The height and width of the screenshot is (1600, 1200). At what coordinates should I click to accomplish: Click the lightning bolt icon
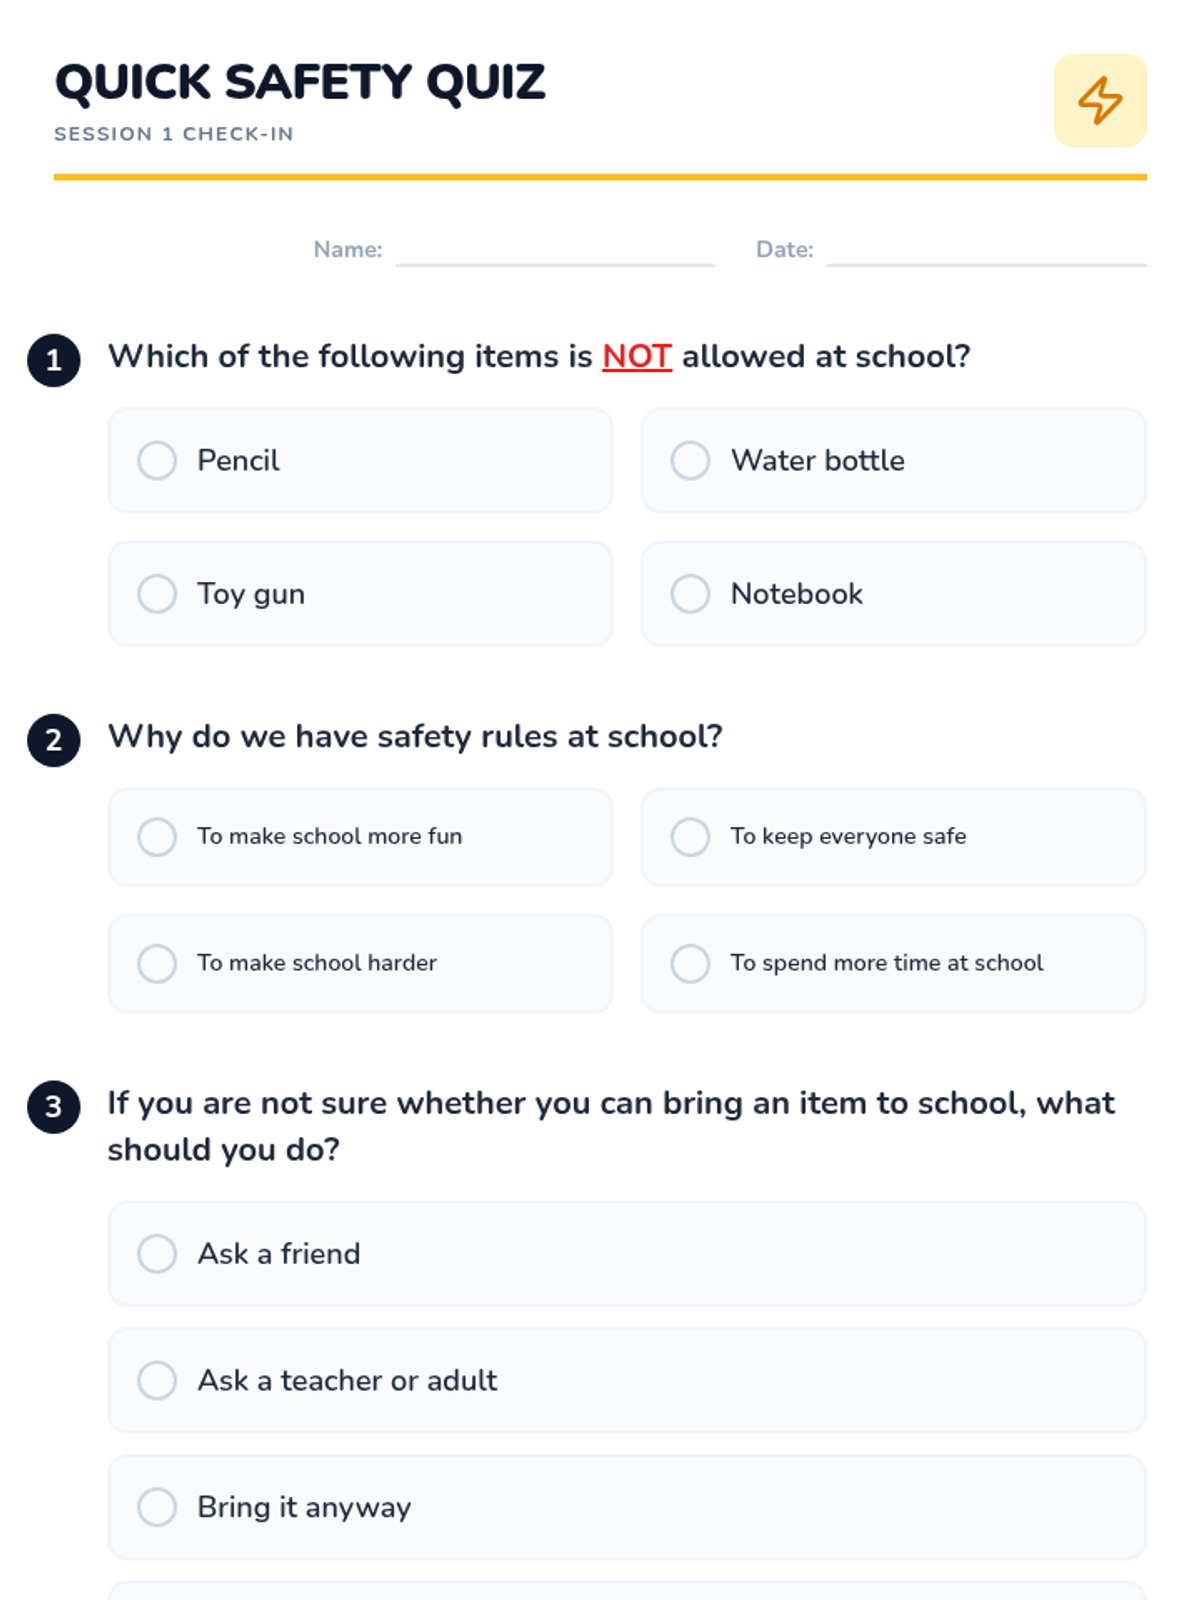pos(1099,101)
